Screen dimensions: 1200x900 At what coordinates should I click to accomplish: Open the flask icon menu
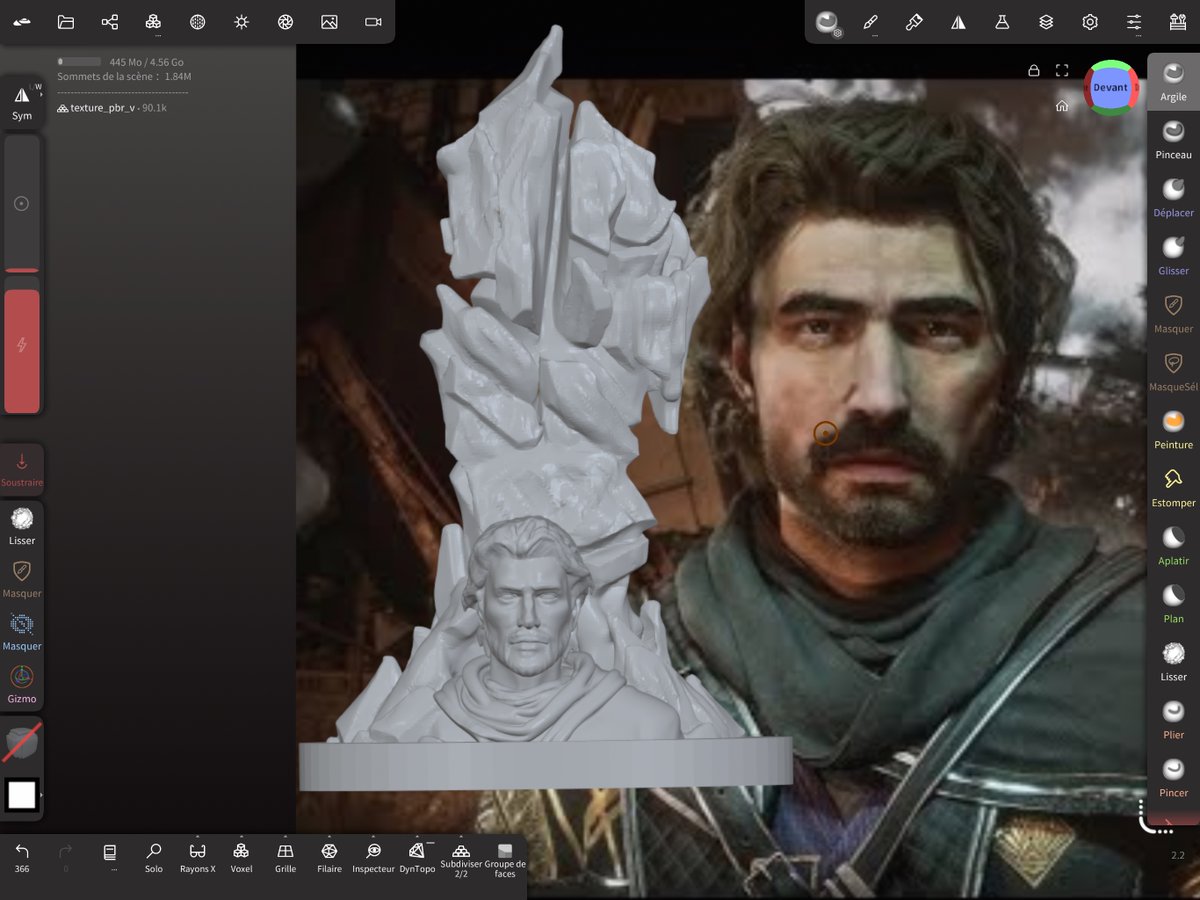1002,22
